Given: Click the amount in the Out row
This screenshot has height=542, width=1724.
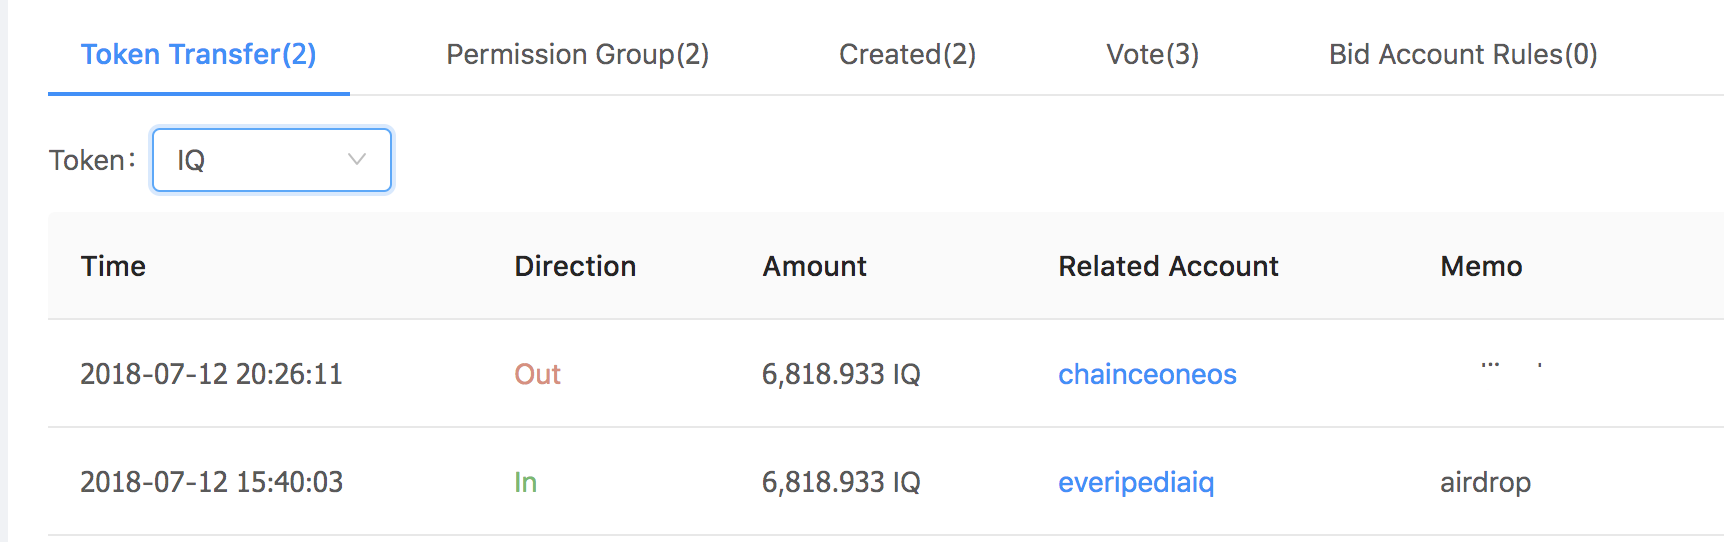Looking at the screenshot, I should (x=840, y=374).
